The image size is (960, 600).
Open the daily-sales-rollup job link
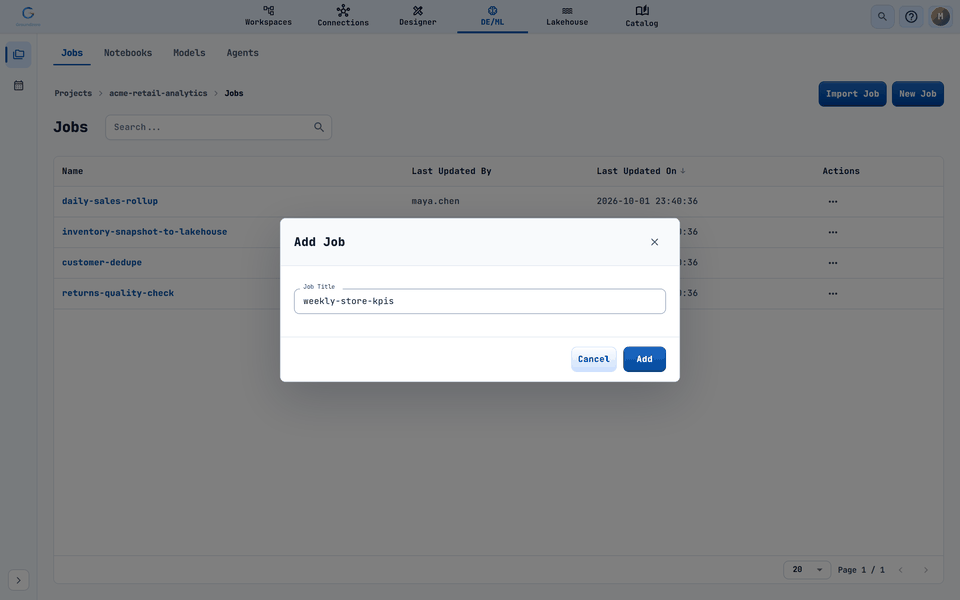pyautogui.click(x=110, y=201)
